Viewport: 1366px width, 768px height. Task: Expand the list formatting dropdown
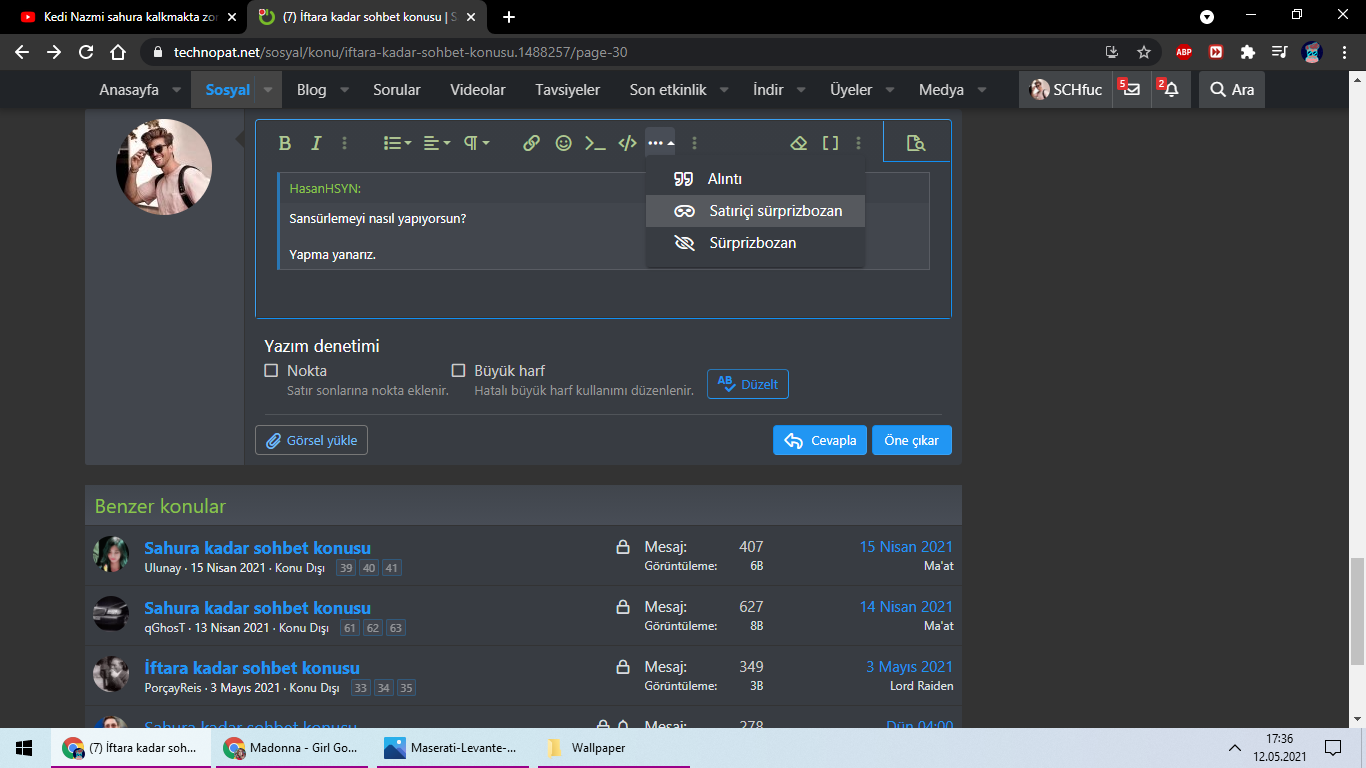[x=398, y=143]
